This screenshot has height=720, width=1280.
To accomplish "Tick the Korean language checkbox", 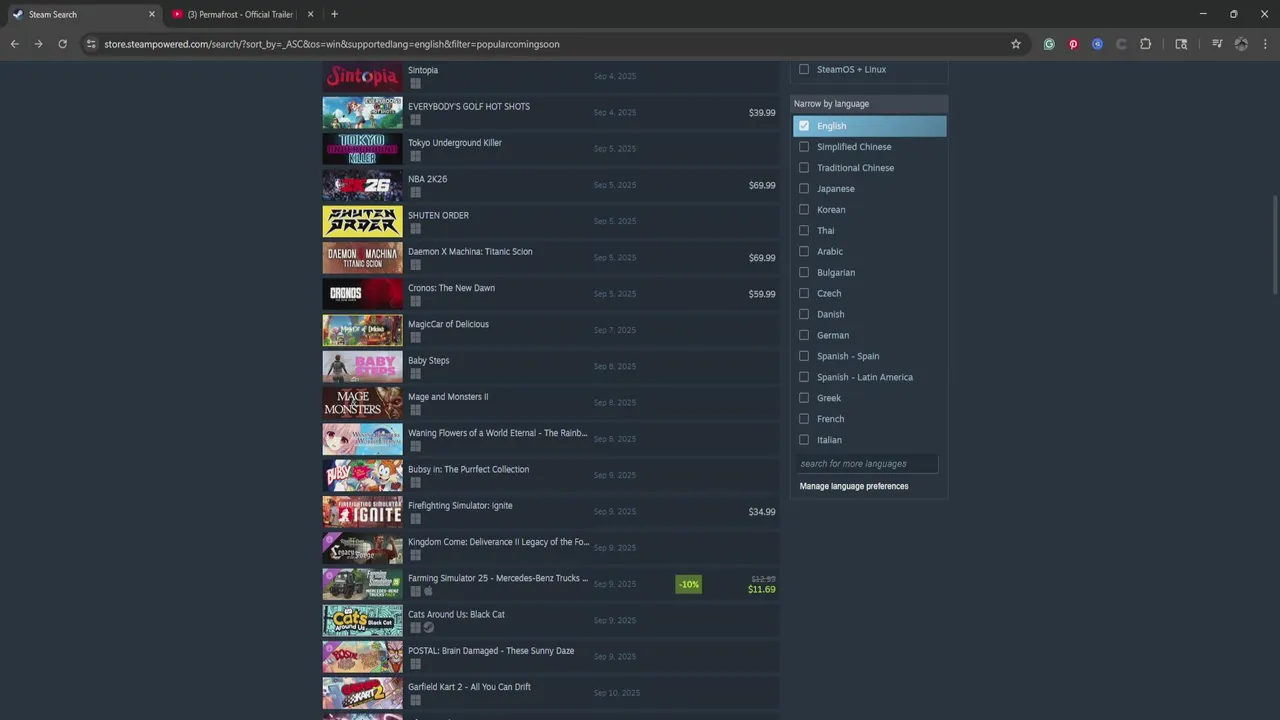I will 804,209.
